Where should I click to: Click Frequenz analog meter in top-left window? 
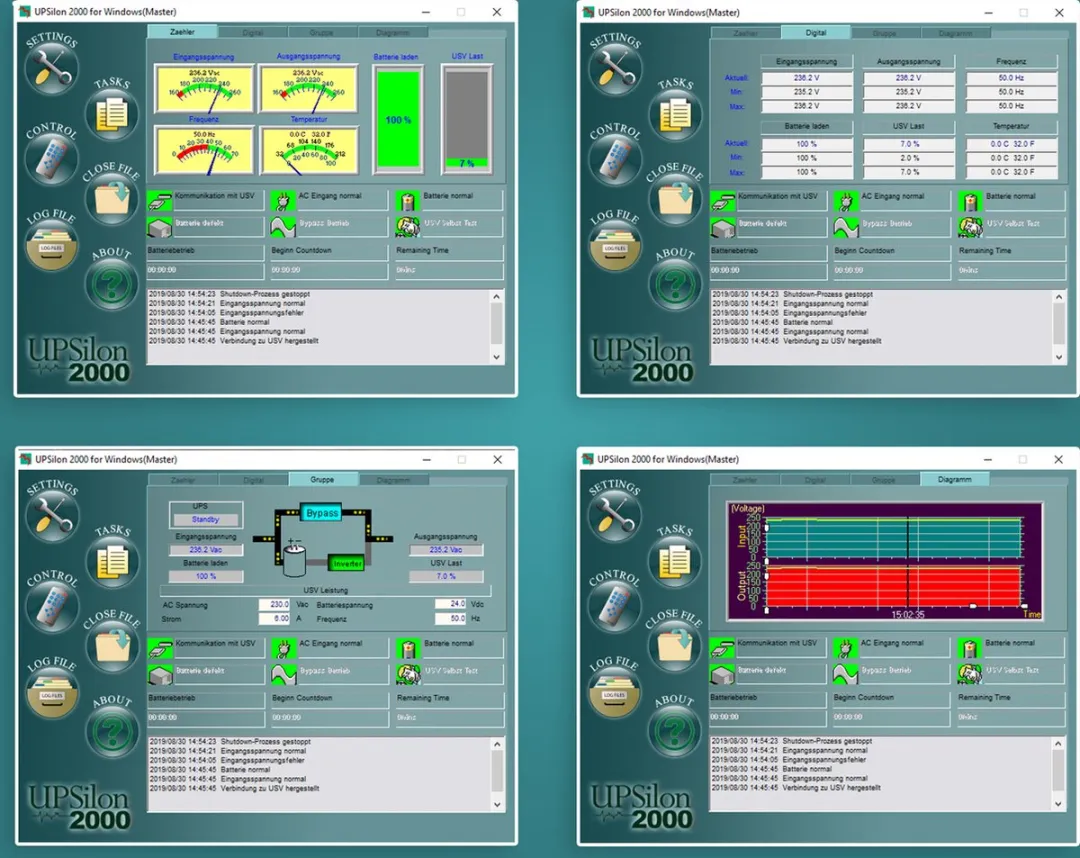(204, 151)
